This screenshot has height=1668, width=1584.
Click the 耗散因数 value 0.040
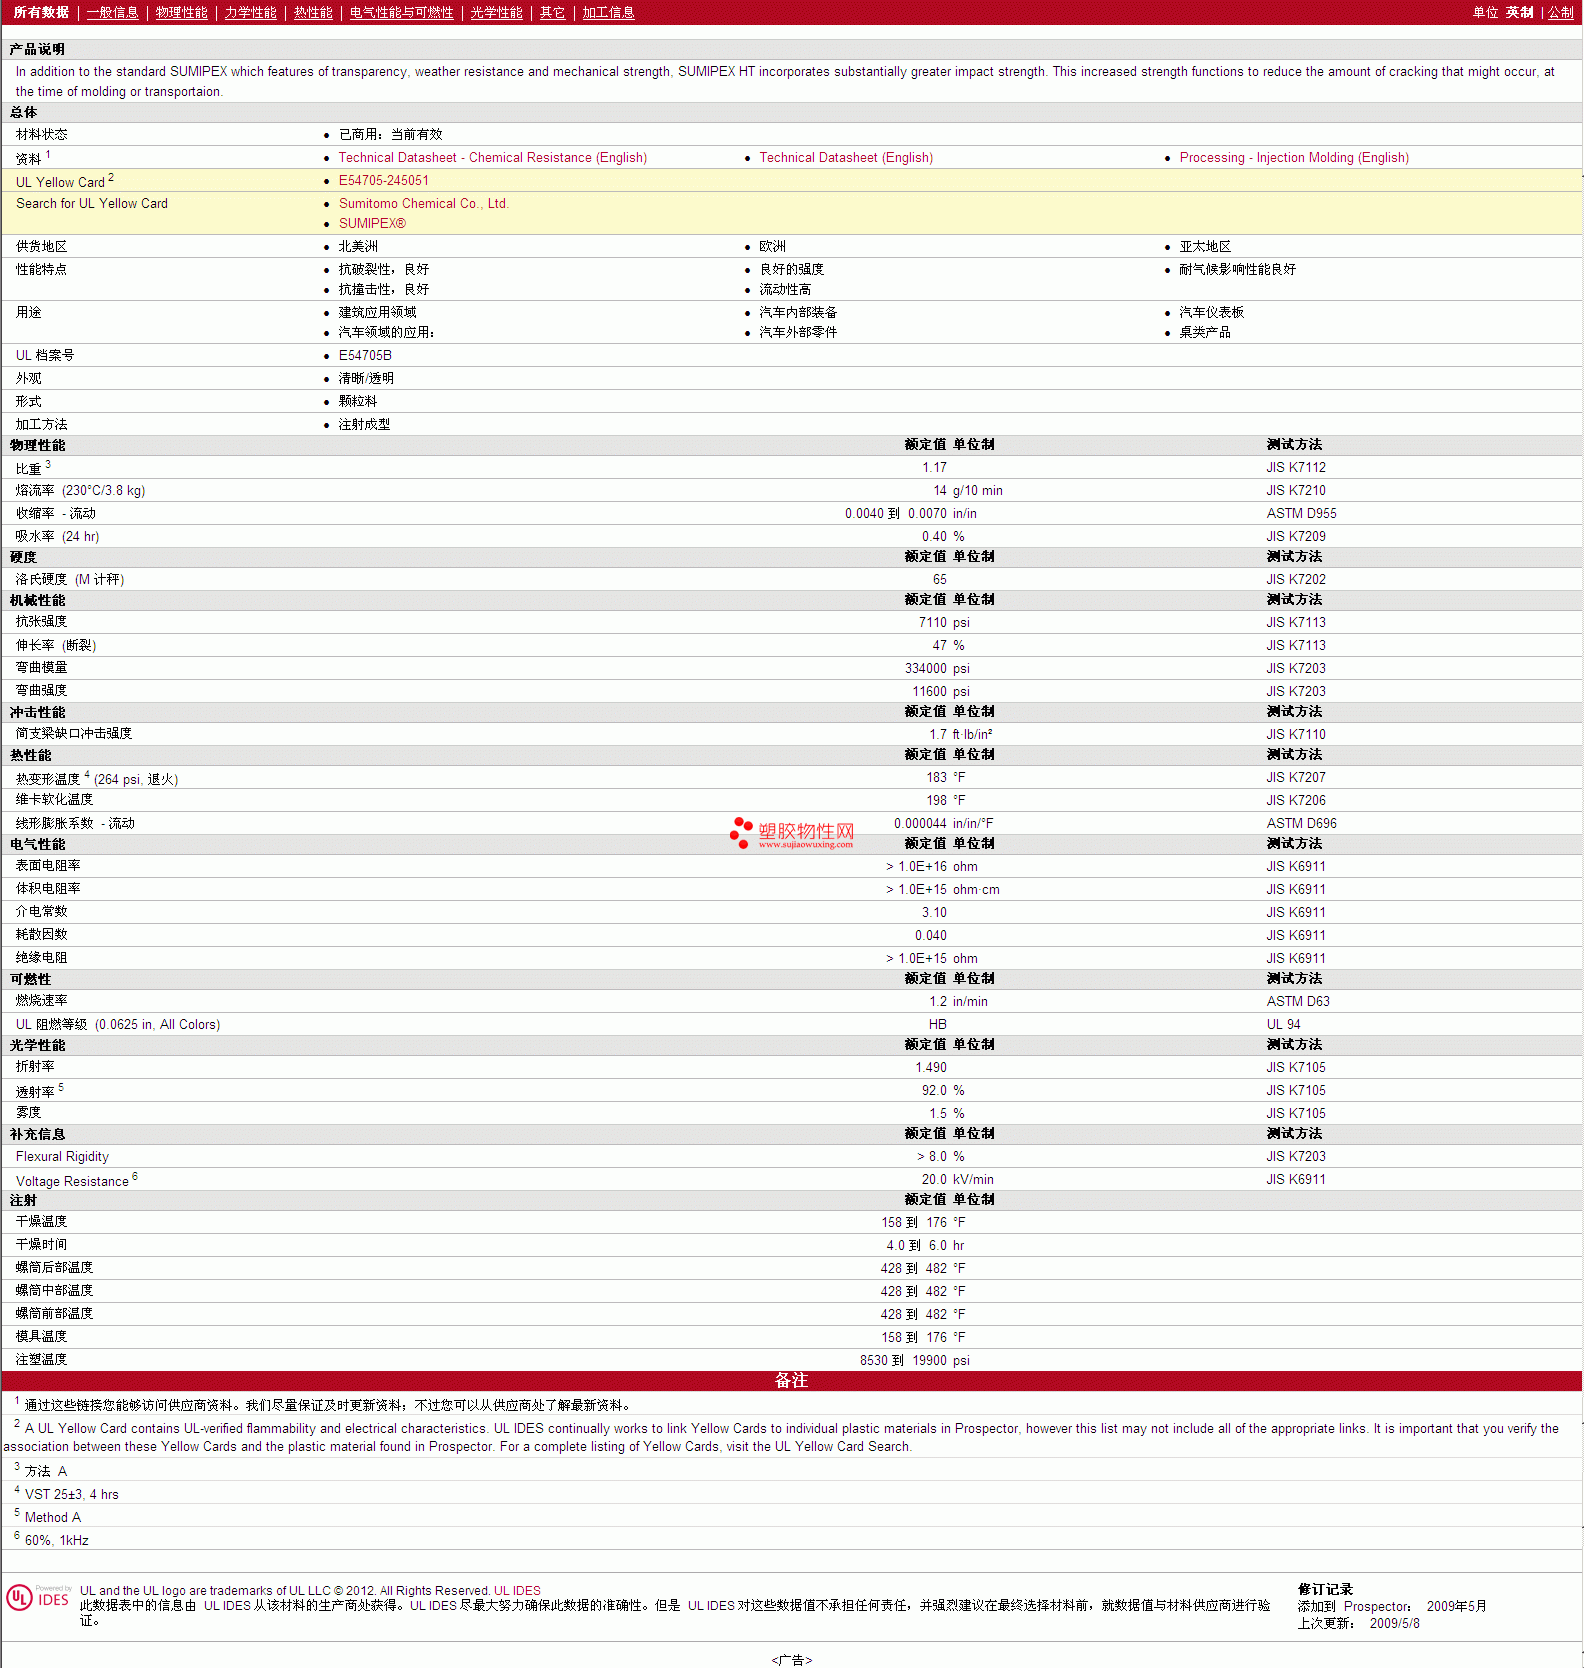coord(931,936)
